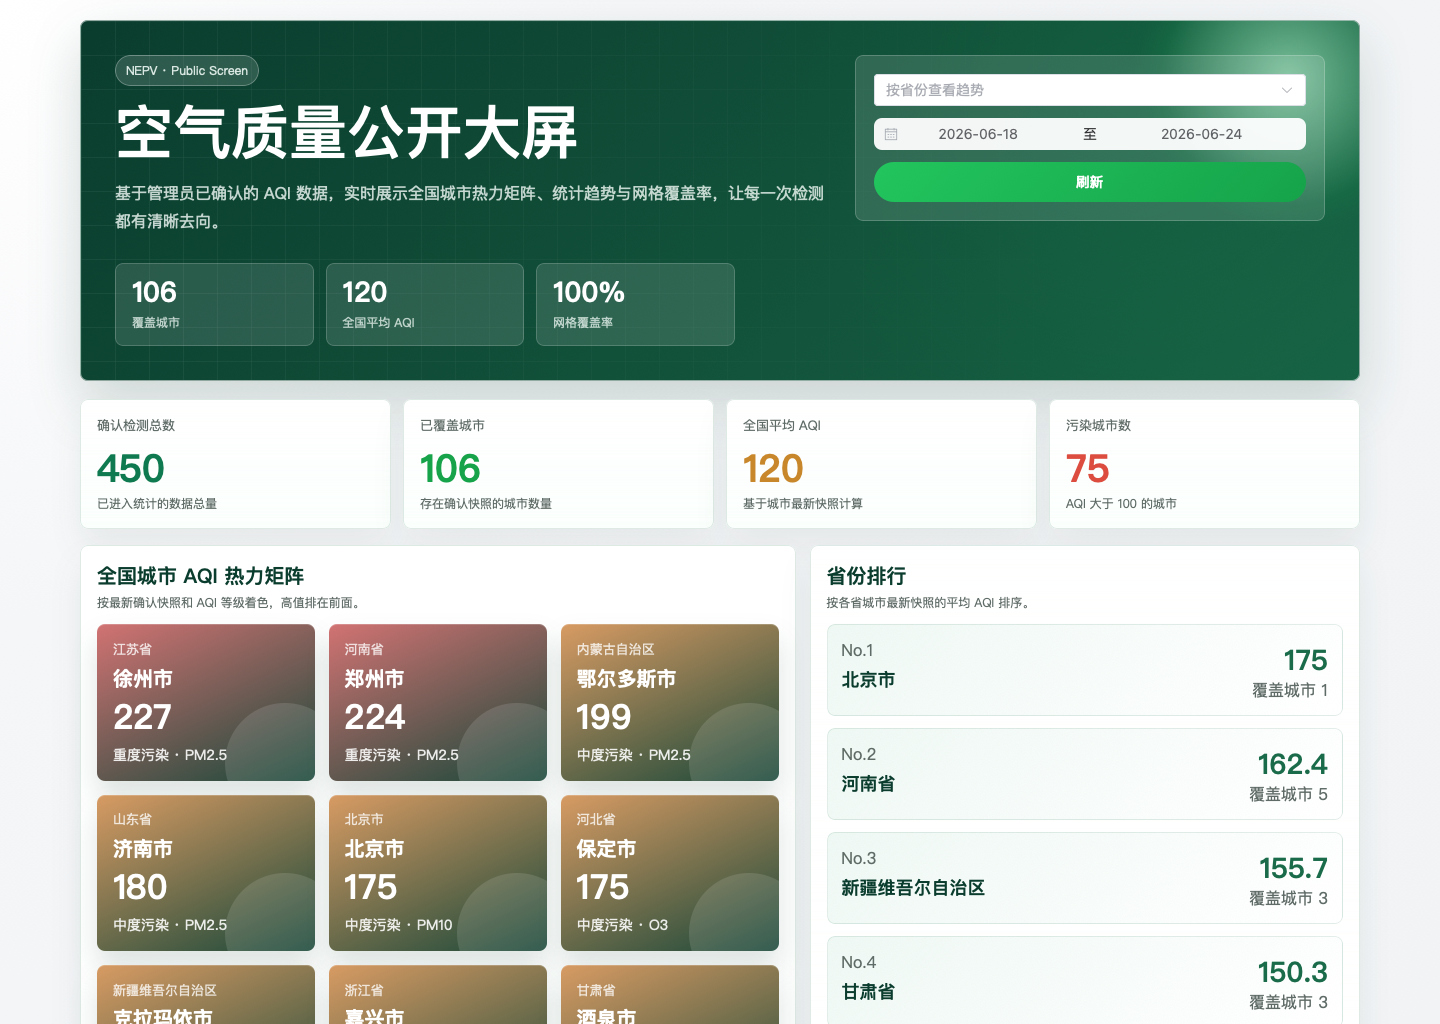This screenshot has width=1440, height=1024.
Task: Open the 按省份查看趋势 province dropdown
Action: 1090,90
